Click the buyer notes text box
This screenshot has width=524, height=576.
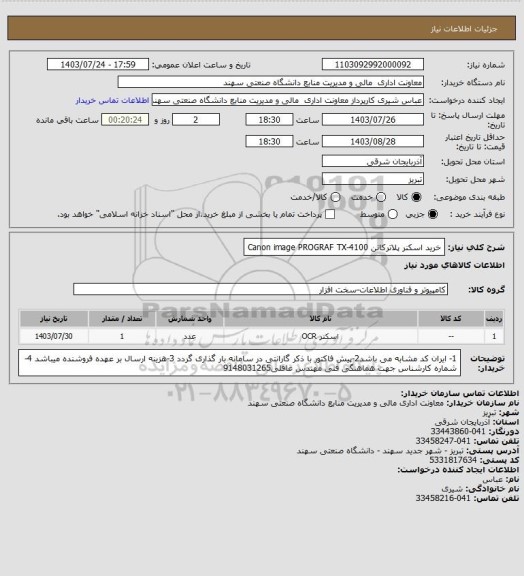click(239, 363)
